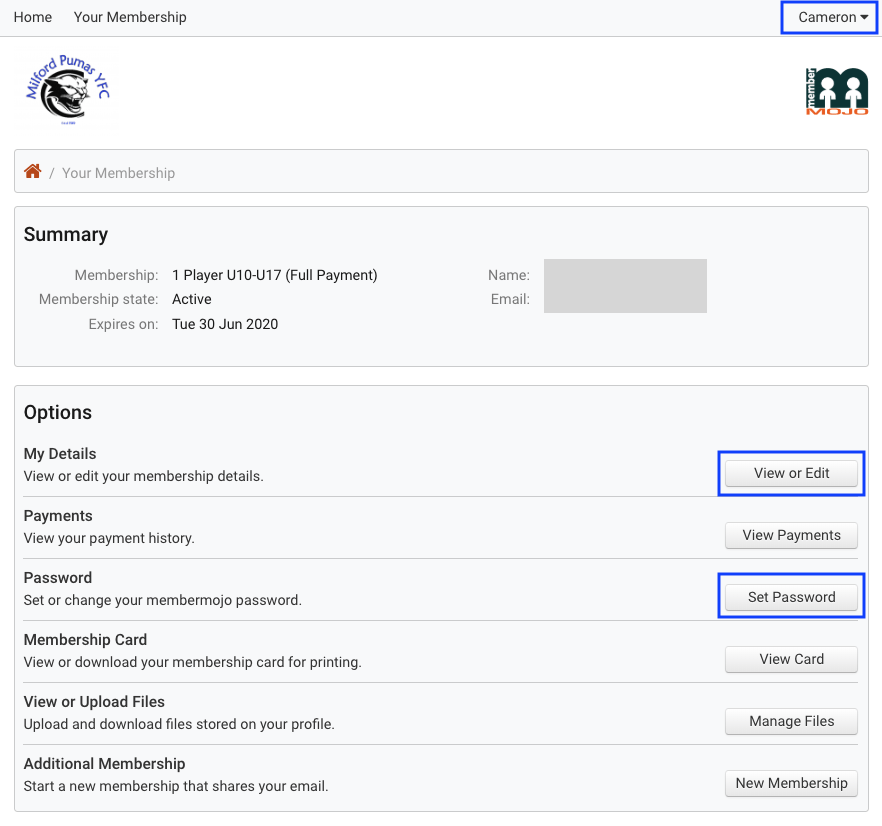Open the membership card with View Card
The image size is (882, 826).
[791, 659]
